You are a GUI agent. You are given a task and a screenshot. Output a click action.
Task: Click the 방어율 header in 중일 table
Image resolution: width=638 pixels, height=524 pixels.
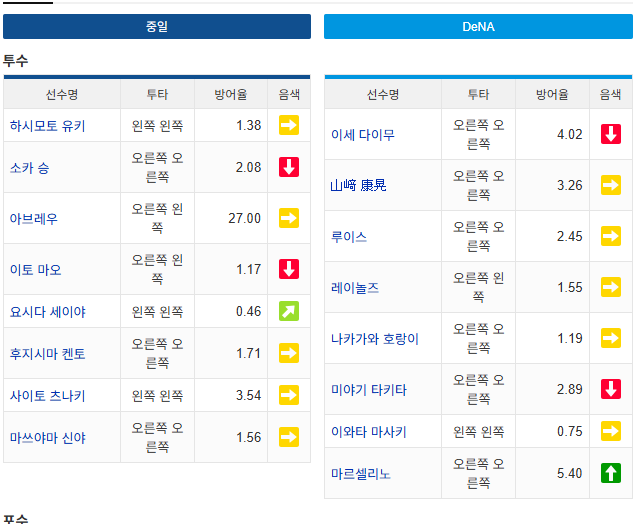coord(231,94)
